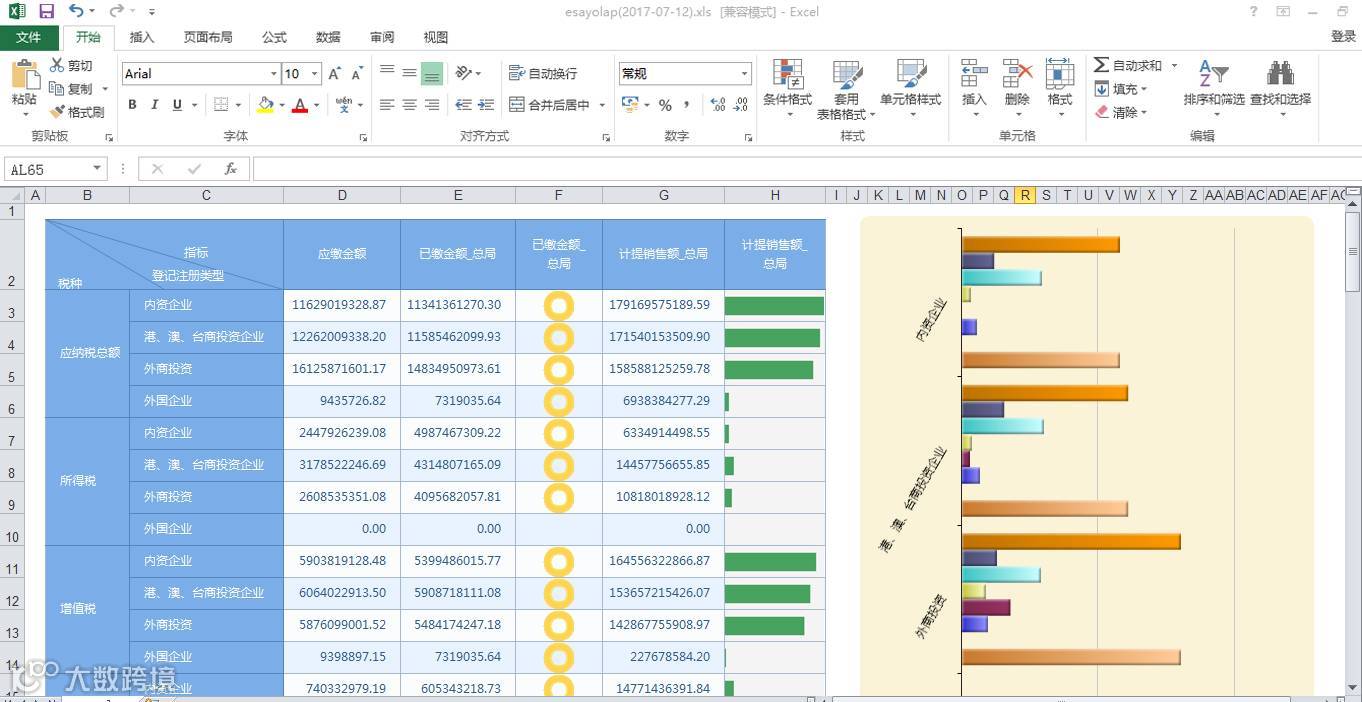Switch to the Formulas (公式) tab
This screenshot has width=1362, height=702.
pyautogui.click(x=274, y=37)
